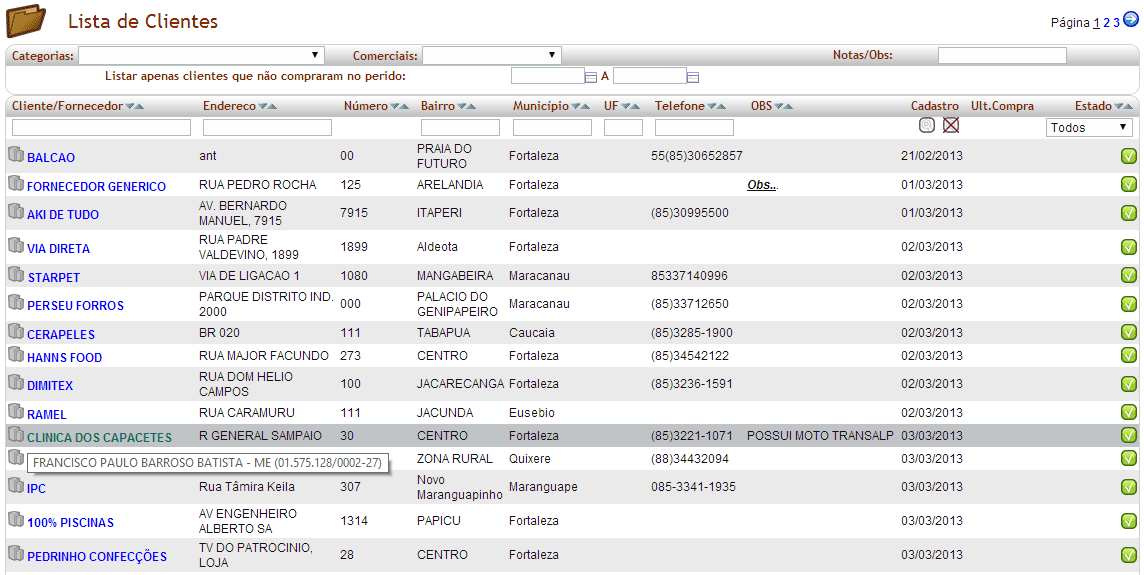1144x575 pixels.
Task: Open the PERSEU FORROS client link
Action: coord(75,305)
